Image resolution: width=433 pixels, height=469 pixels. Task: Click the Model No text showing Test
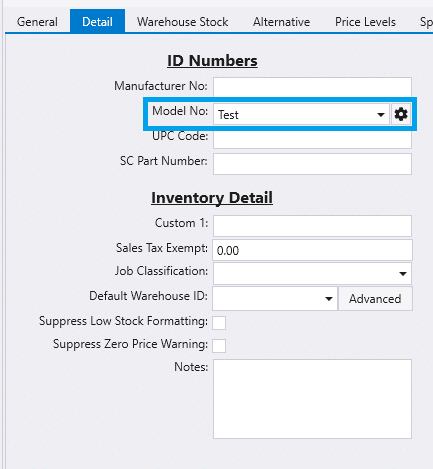point(228,115)
